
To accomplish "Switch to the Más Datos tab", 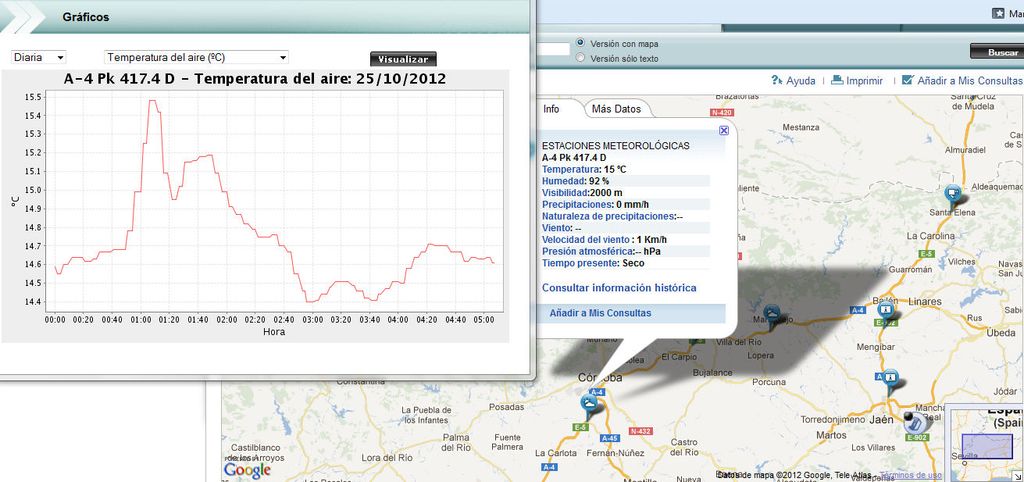I will 616,109.
